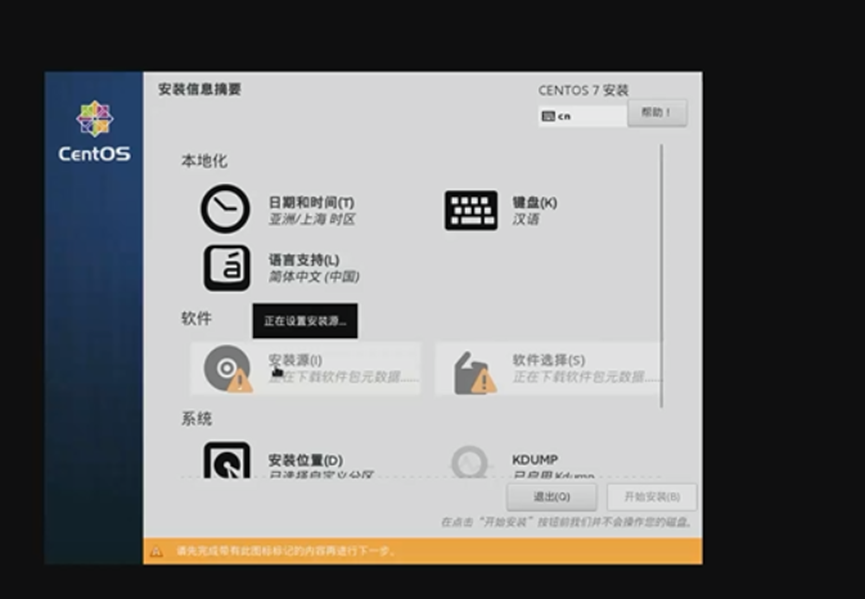Click the Software Selection package icon
This screenshot has width=865, height=599.
click(474, 373)
